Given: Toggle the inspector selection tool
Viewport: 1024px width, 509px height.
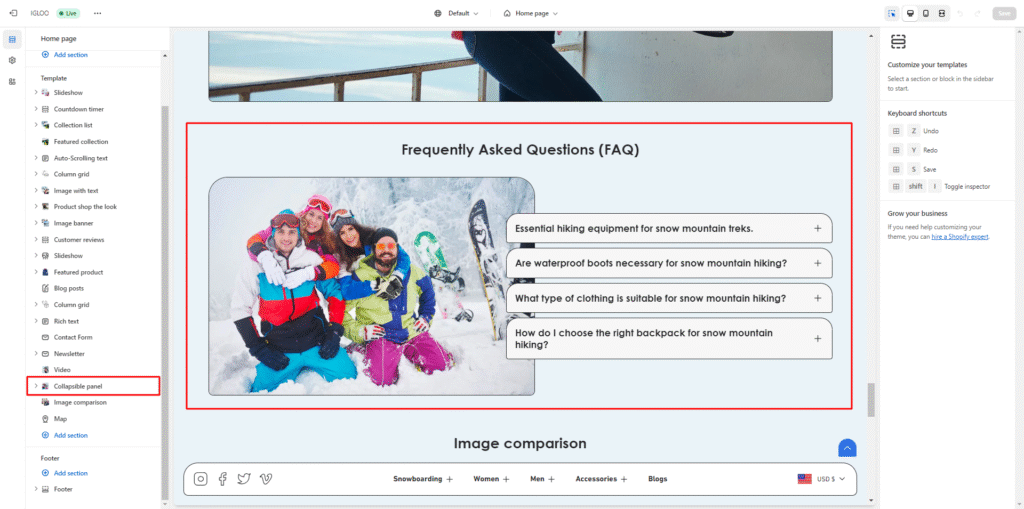Looking at the screenshot, I should click(x=892, y=13).
